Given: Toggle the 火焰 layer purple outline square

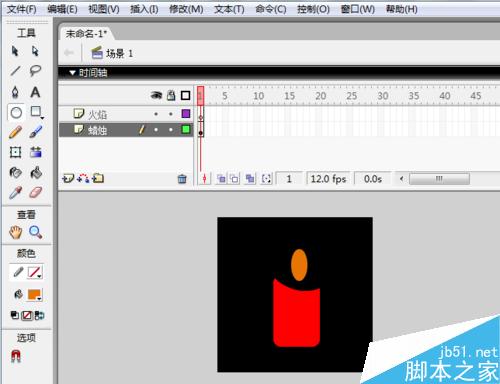Looking at the screenshot, I should tap(186, 114).
